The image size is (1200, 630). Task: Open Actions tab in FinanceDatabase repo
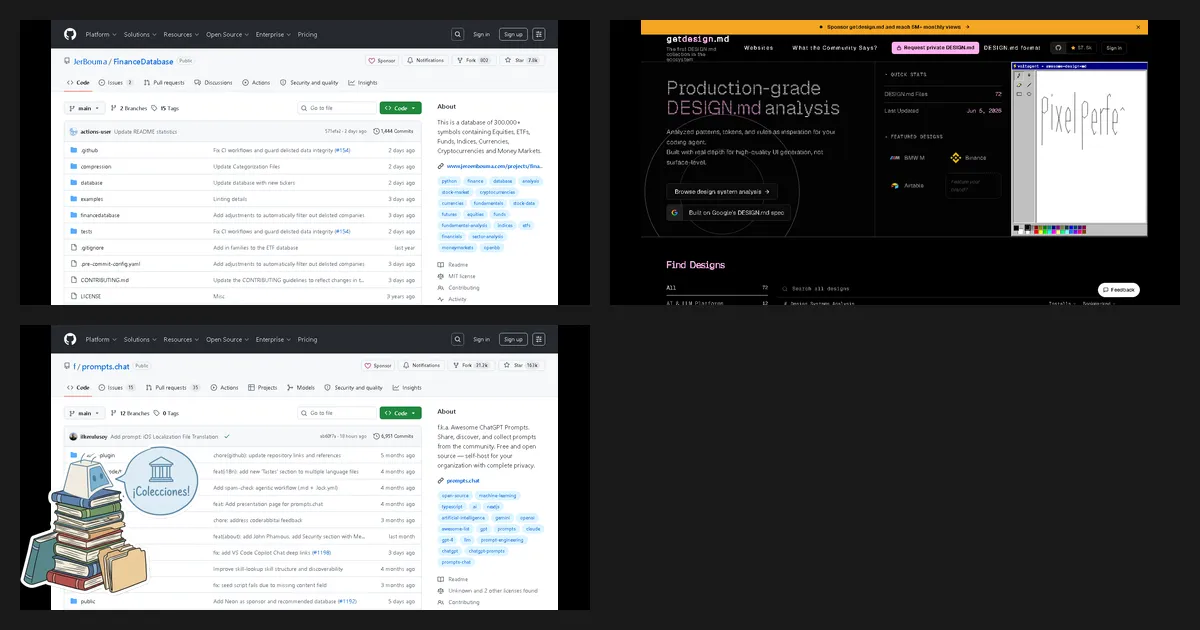(x=256, y=83)
